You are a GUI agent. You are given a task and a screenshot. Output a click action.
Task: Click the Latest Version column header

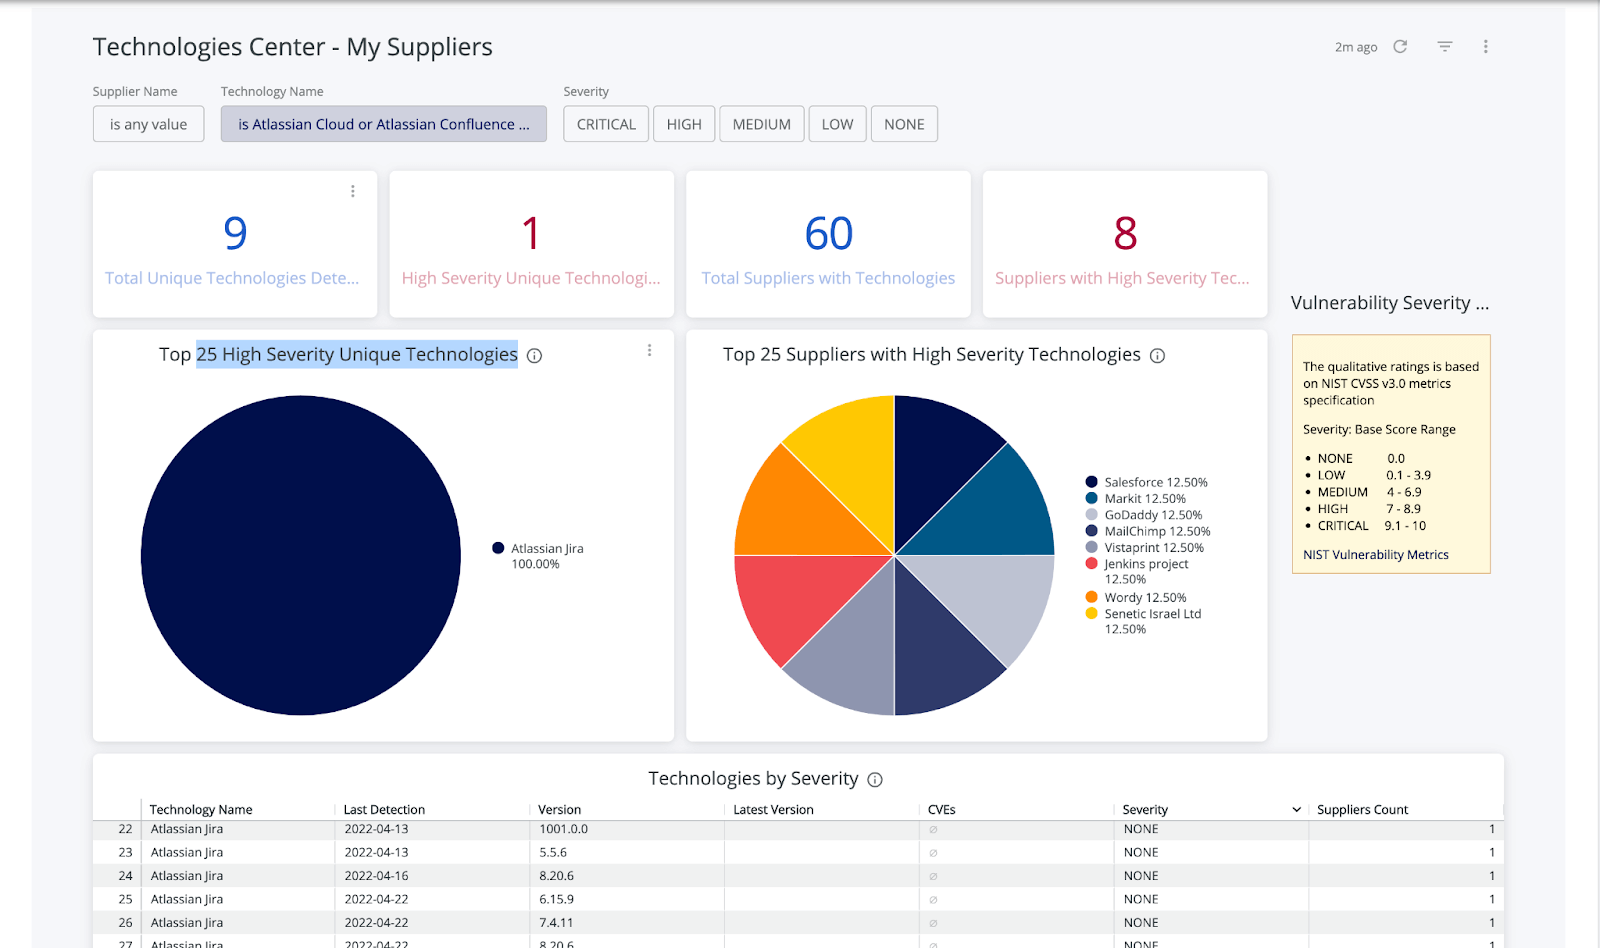coord(773,809)
